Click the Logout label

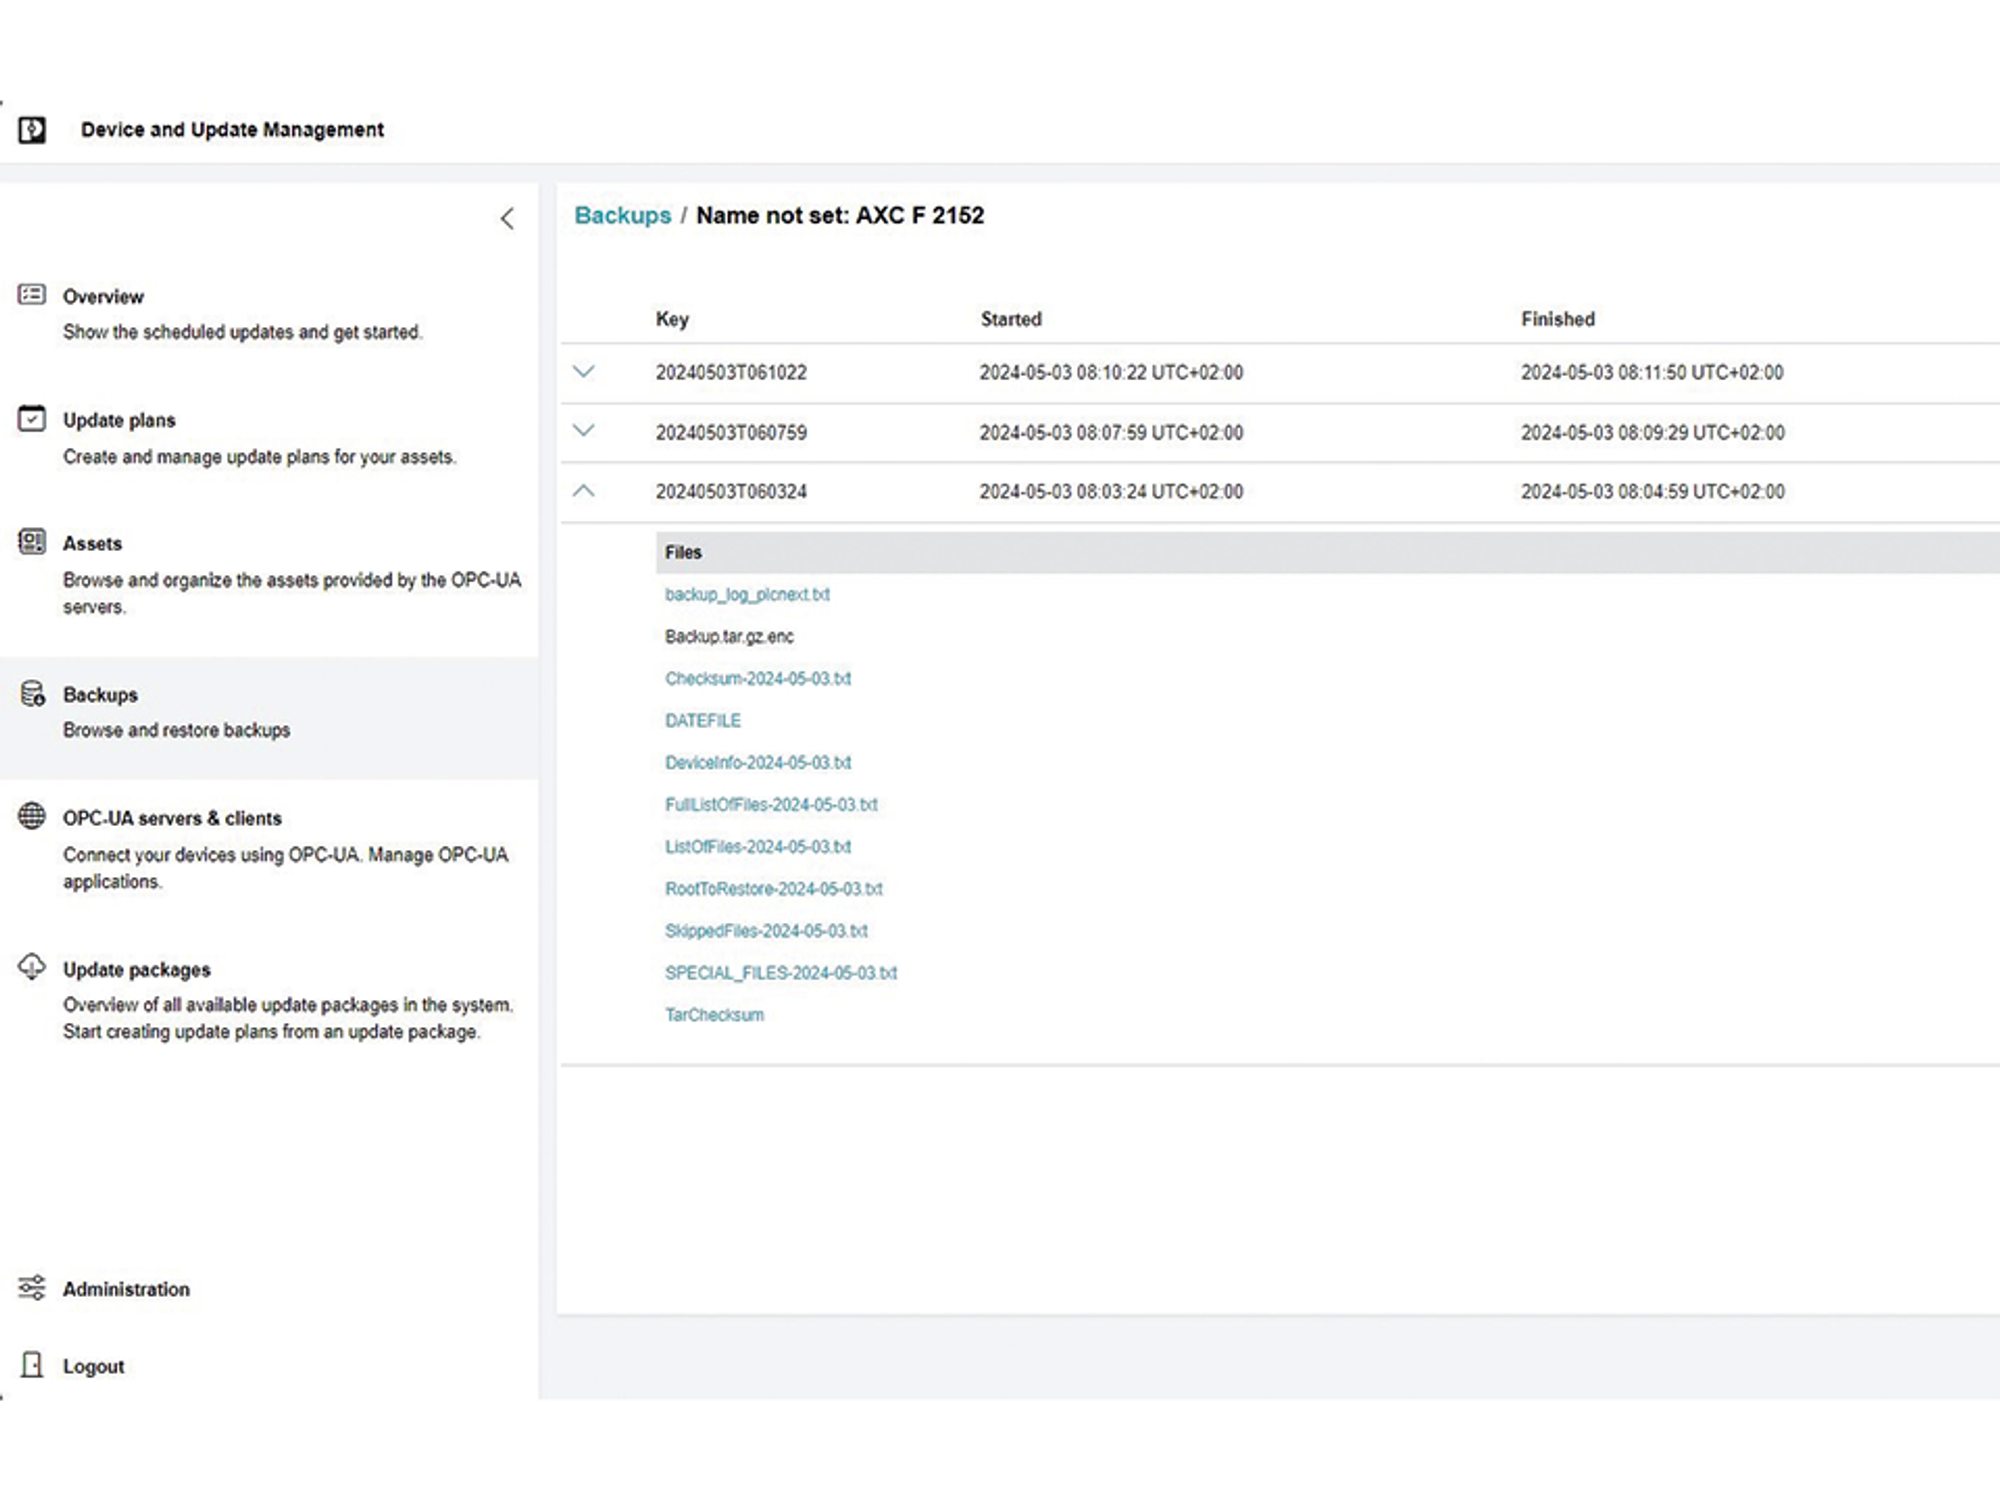click(x=93, y=1366)
